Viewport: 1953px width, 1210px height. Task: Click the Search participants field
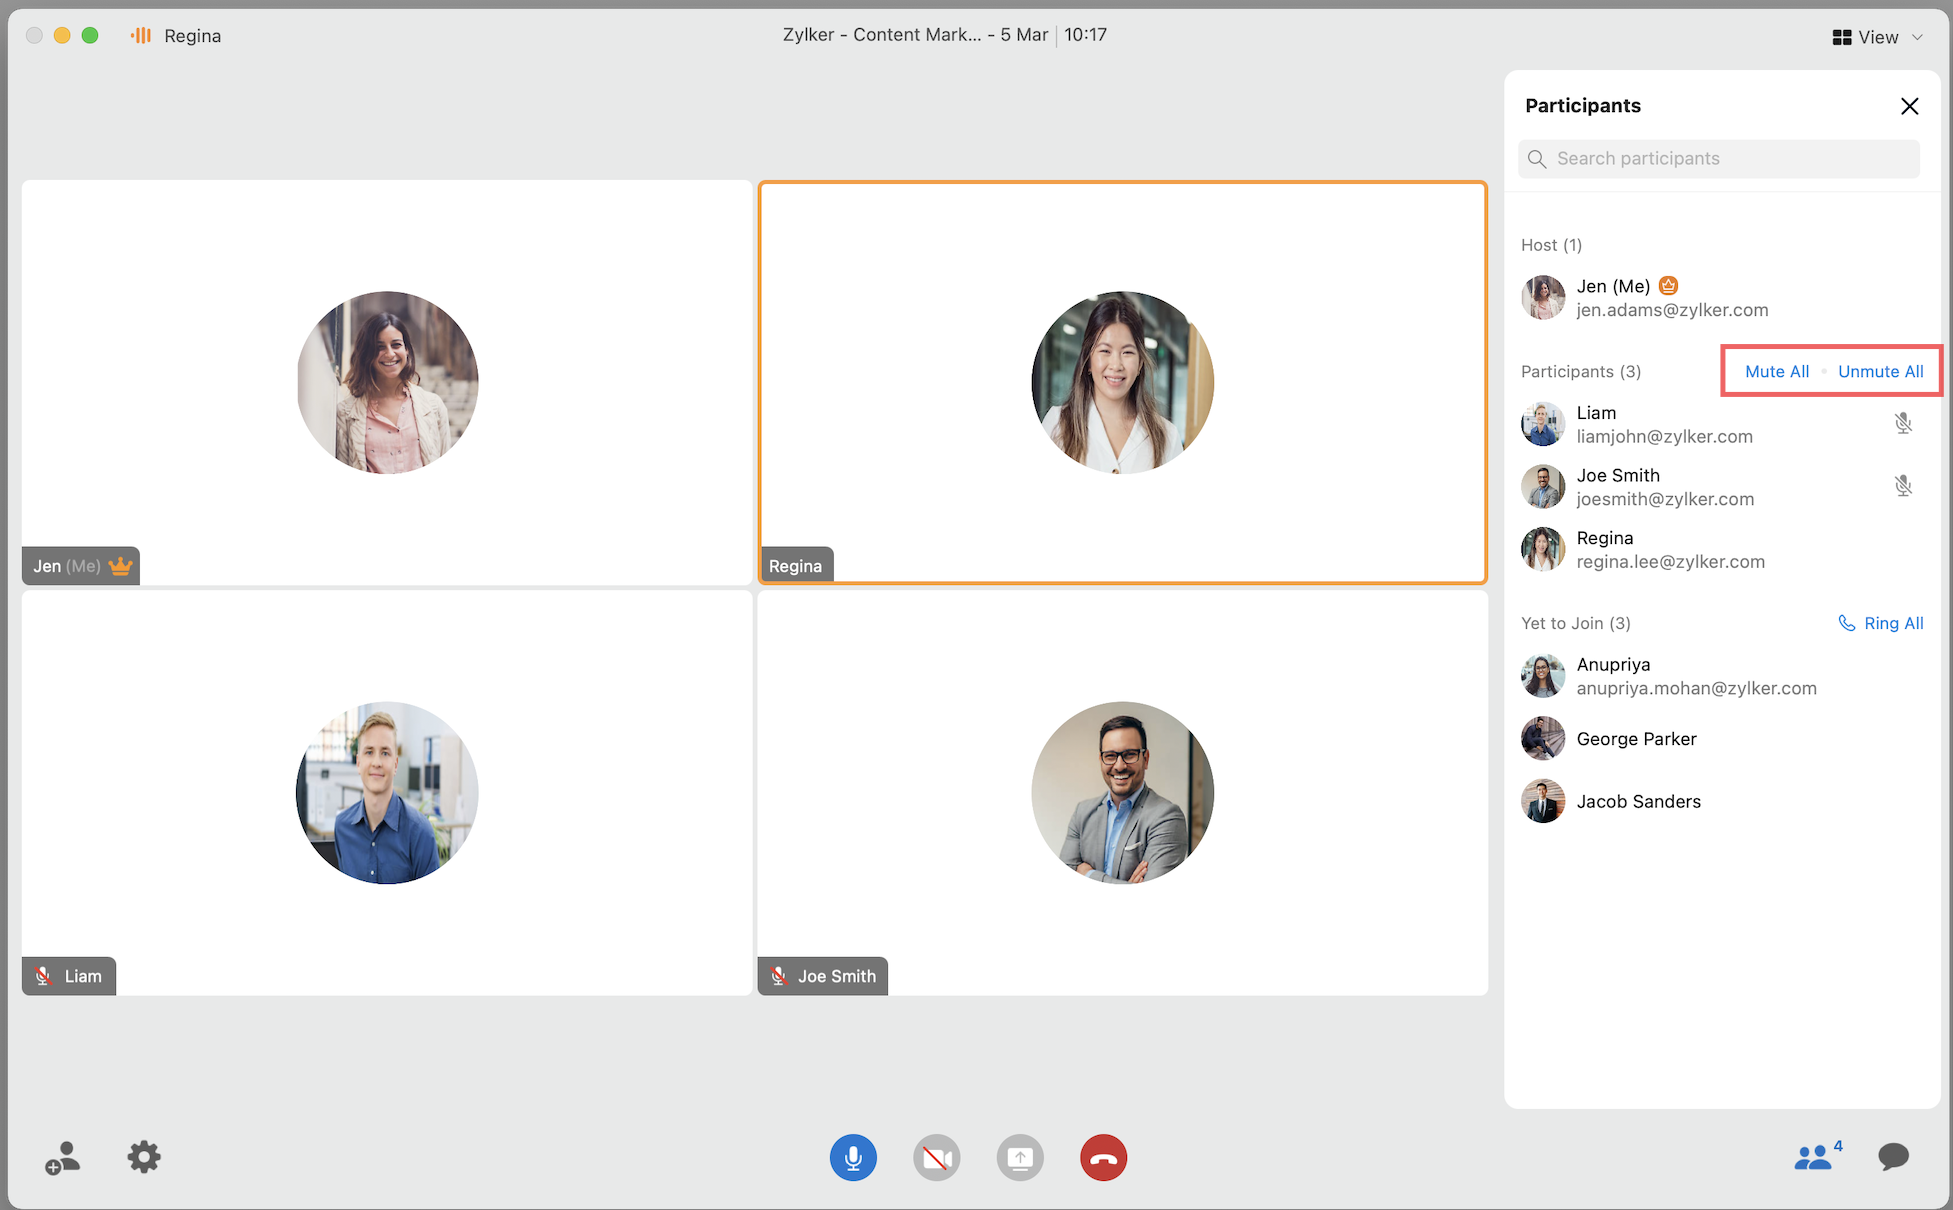tap(1718, 159)
